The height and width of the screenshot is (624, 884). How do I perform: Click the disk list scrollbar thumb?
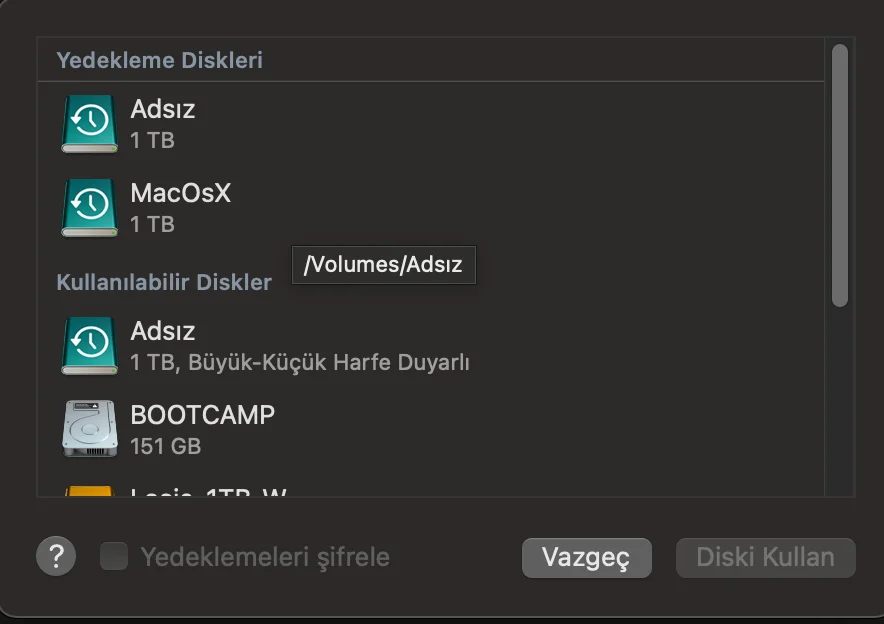tap(839, 175)
